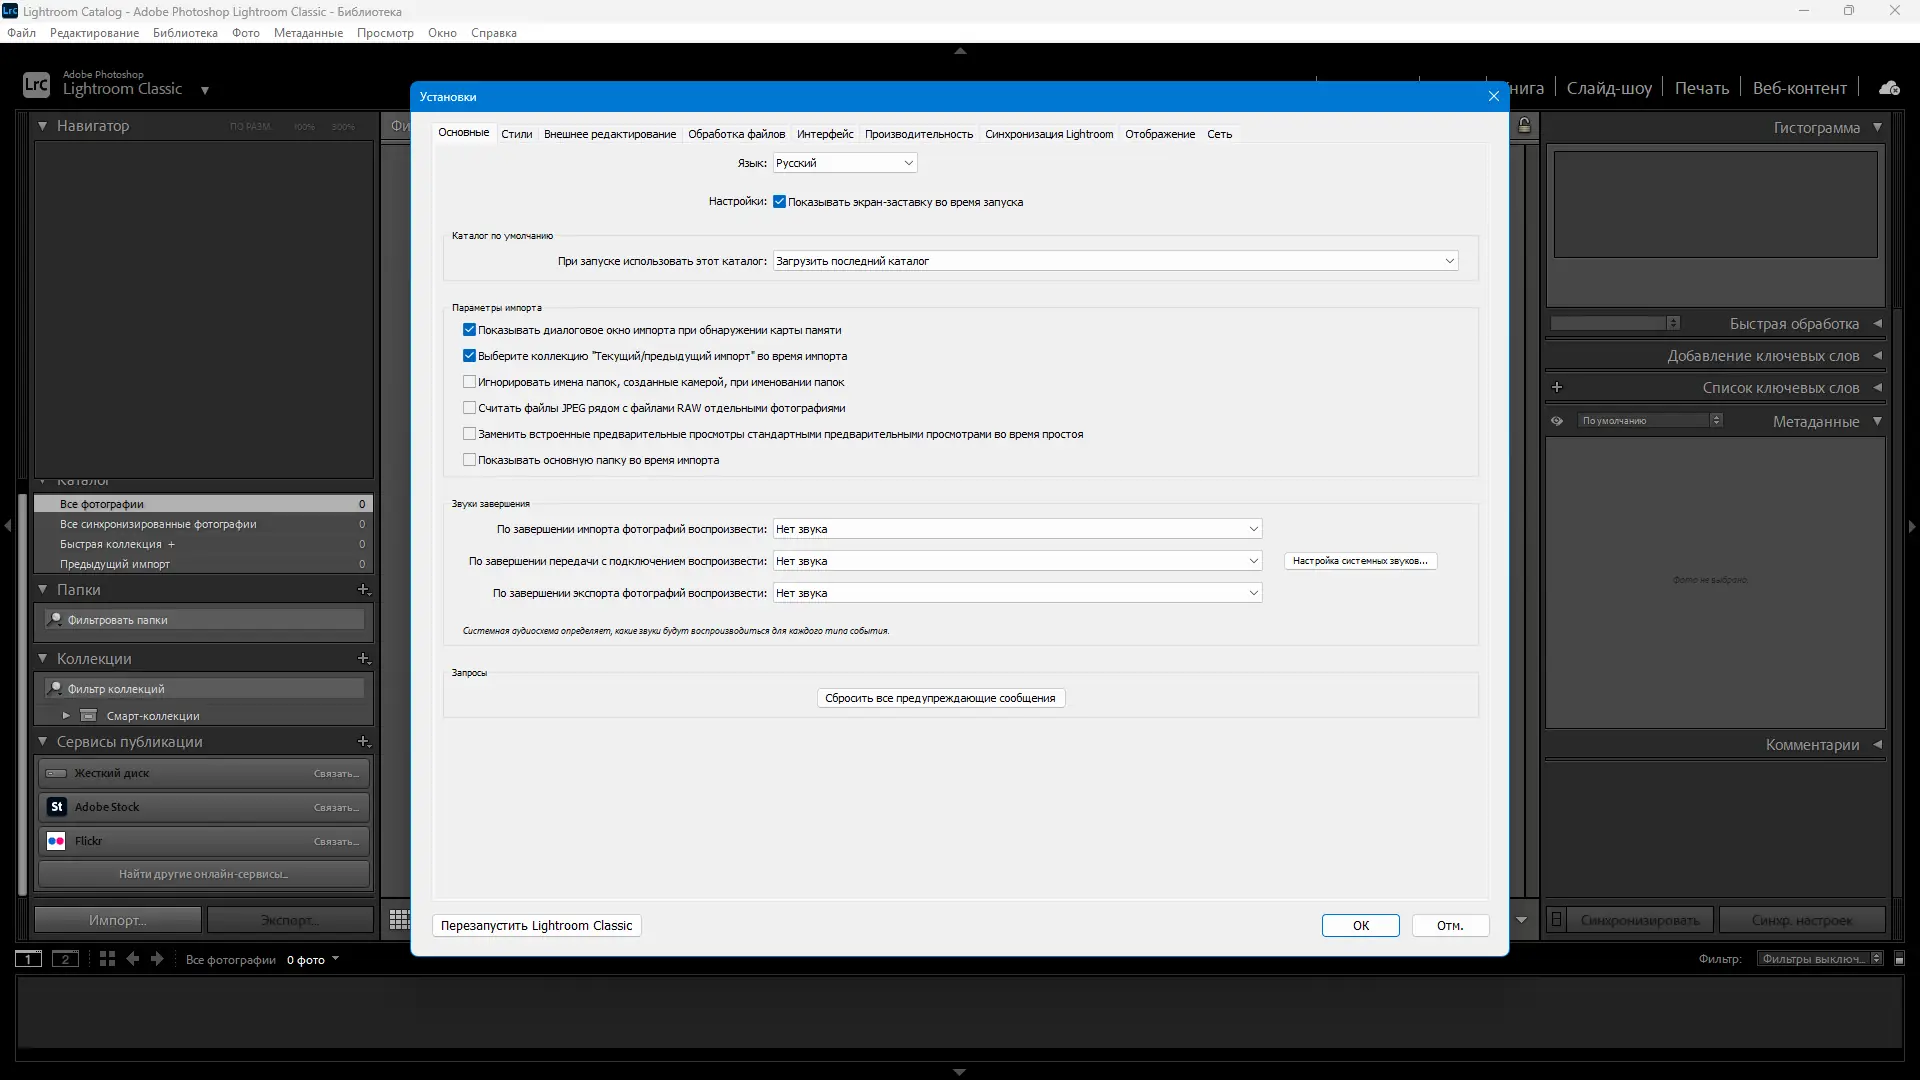Click the plus icon in Список ключевых слов
Screen dimensions: 1920x1080
point(1557,388)
